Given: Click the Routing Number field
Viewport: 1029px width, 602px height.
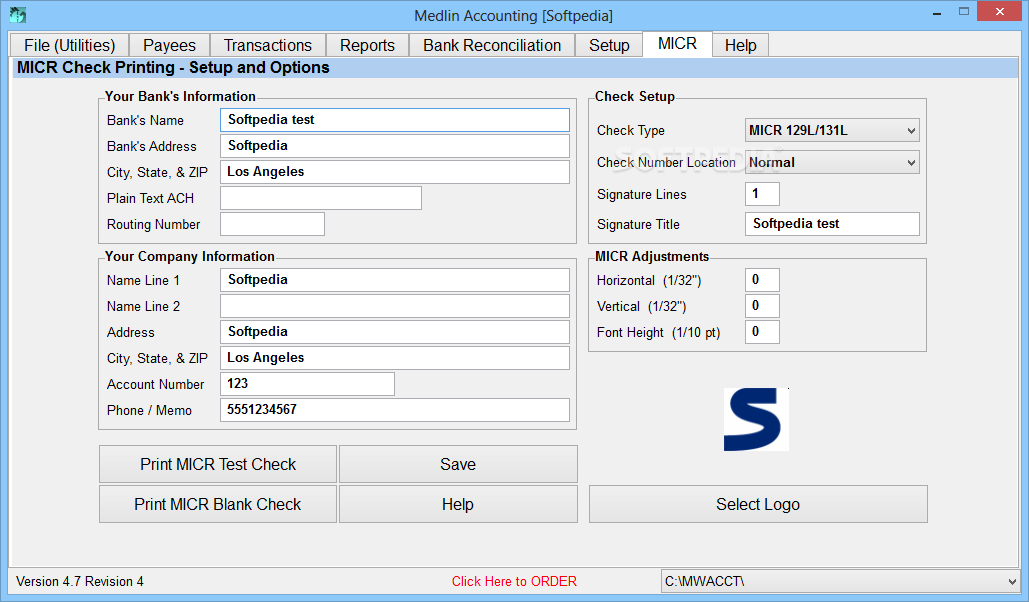Looking at the screenshot, I should pyautogui.click(x=272, y=224).
